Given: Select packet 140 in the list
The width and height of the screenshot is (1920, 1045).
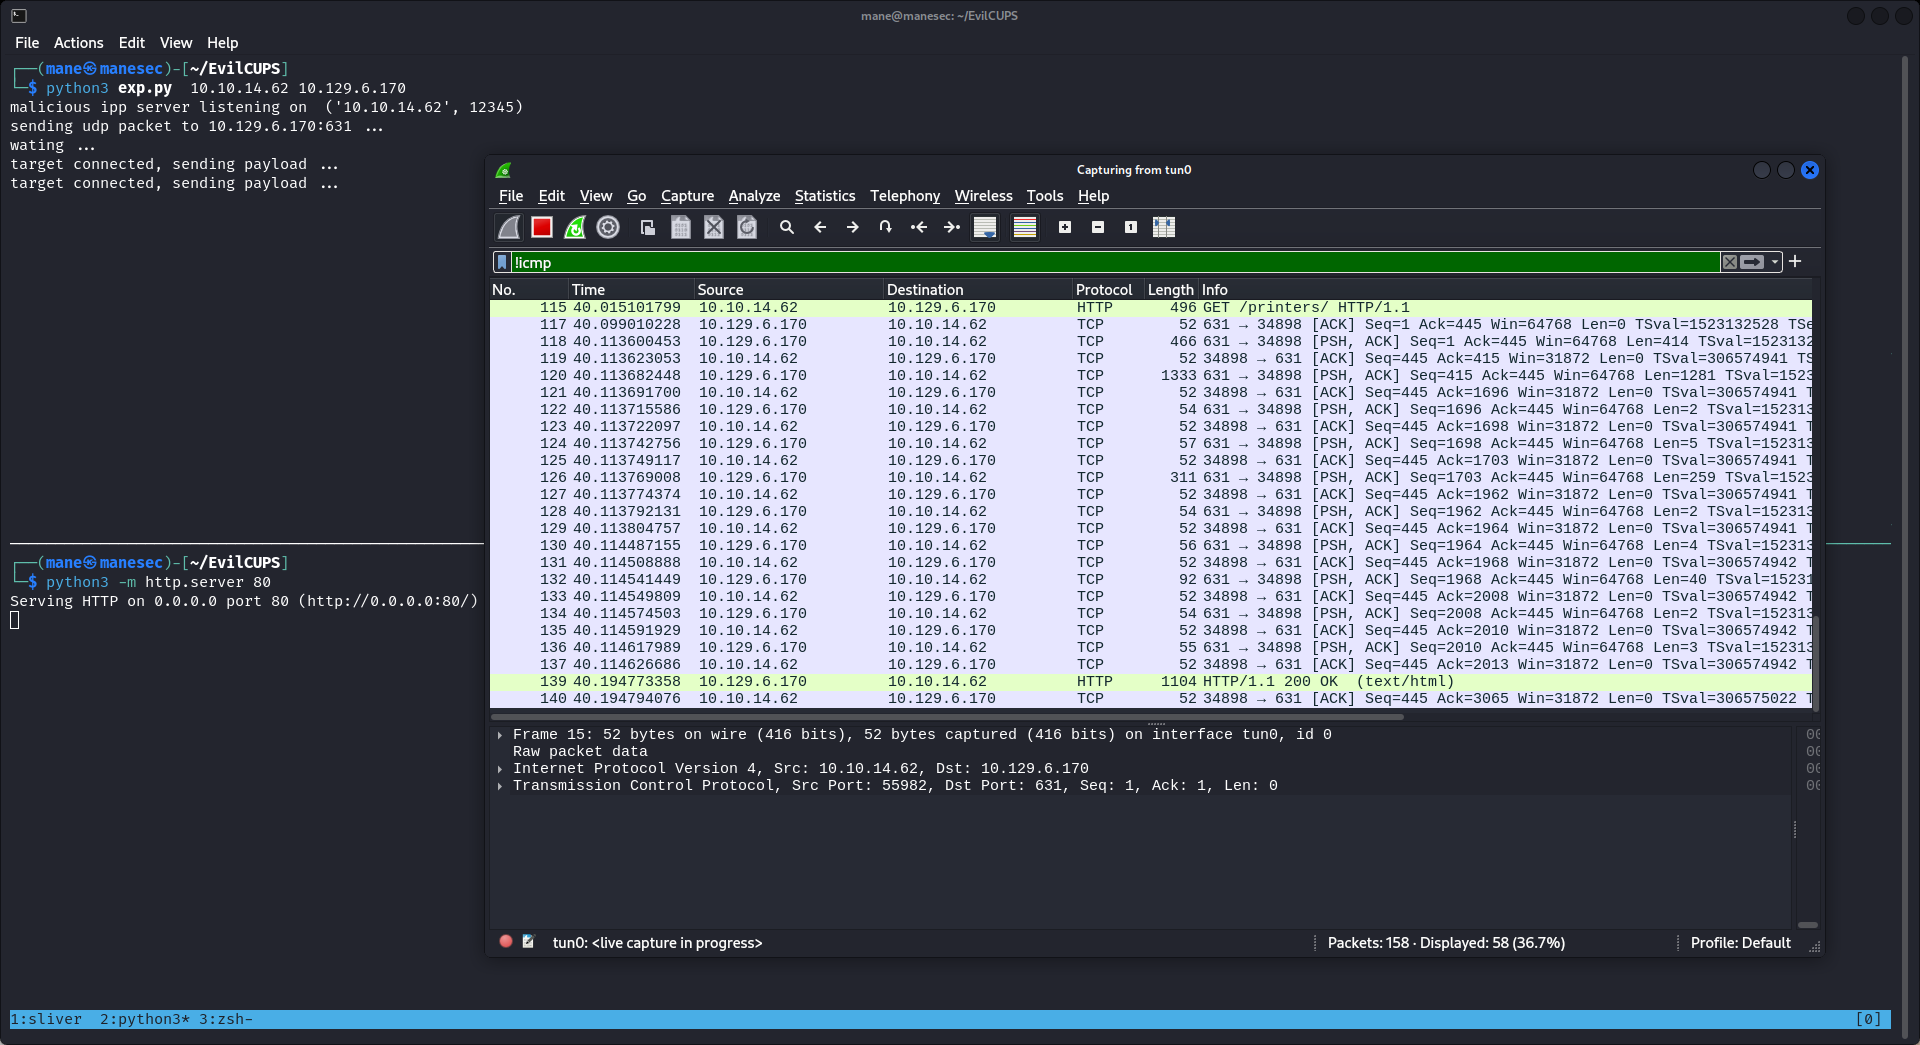Looking at the screenshot, I should pos(1151,699).
